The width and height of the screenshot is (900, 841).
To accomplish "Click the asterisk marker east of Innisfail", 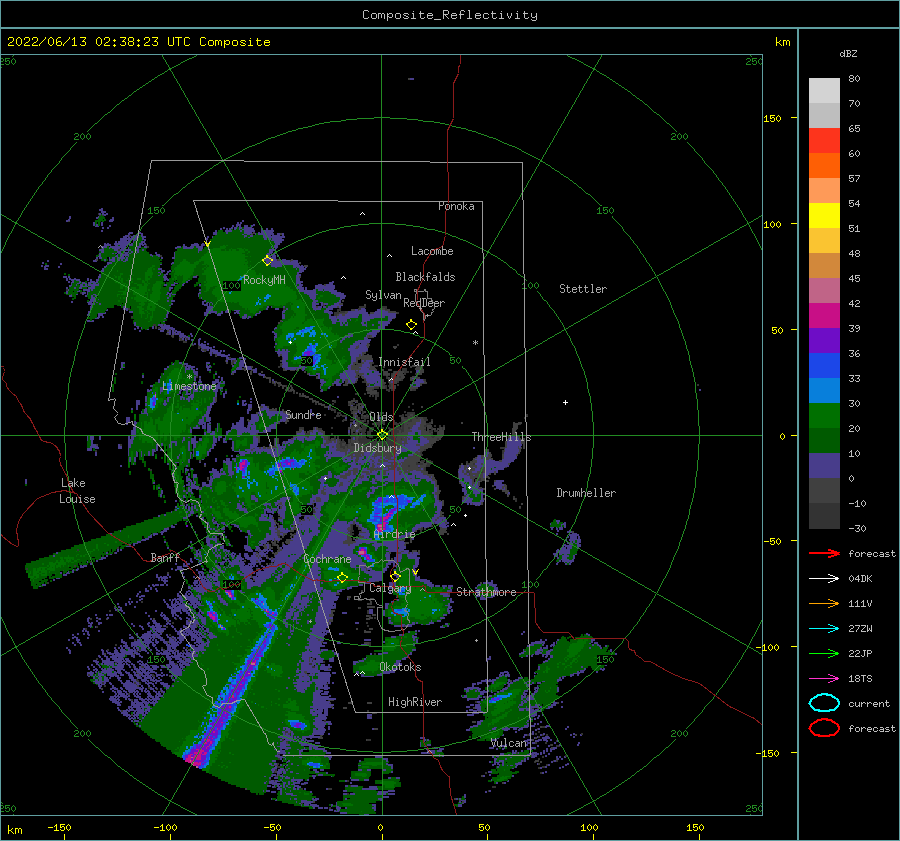I will [x=475, y=343].
